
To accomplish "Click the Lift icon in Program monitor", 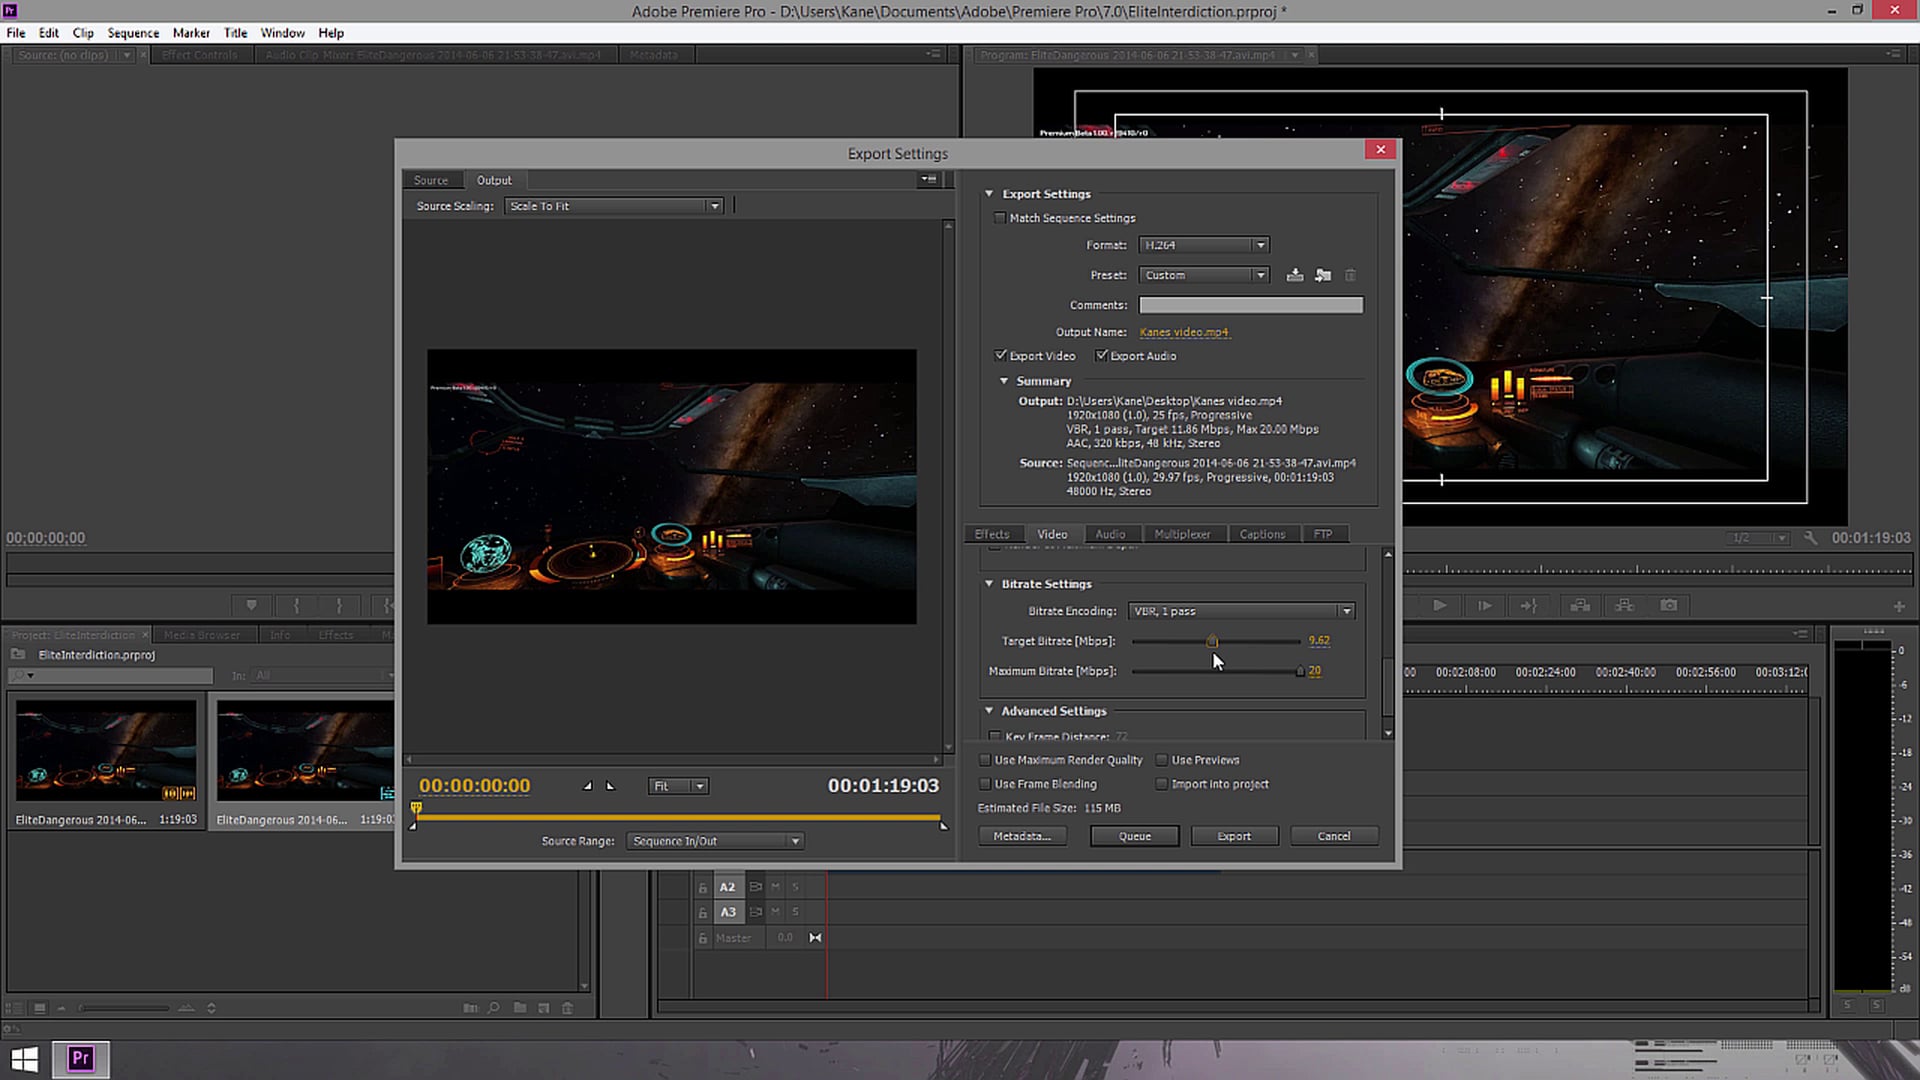I will click(x=1580, y=605).
